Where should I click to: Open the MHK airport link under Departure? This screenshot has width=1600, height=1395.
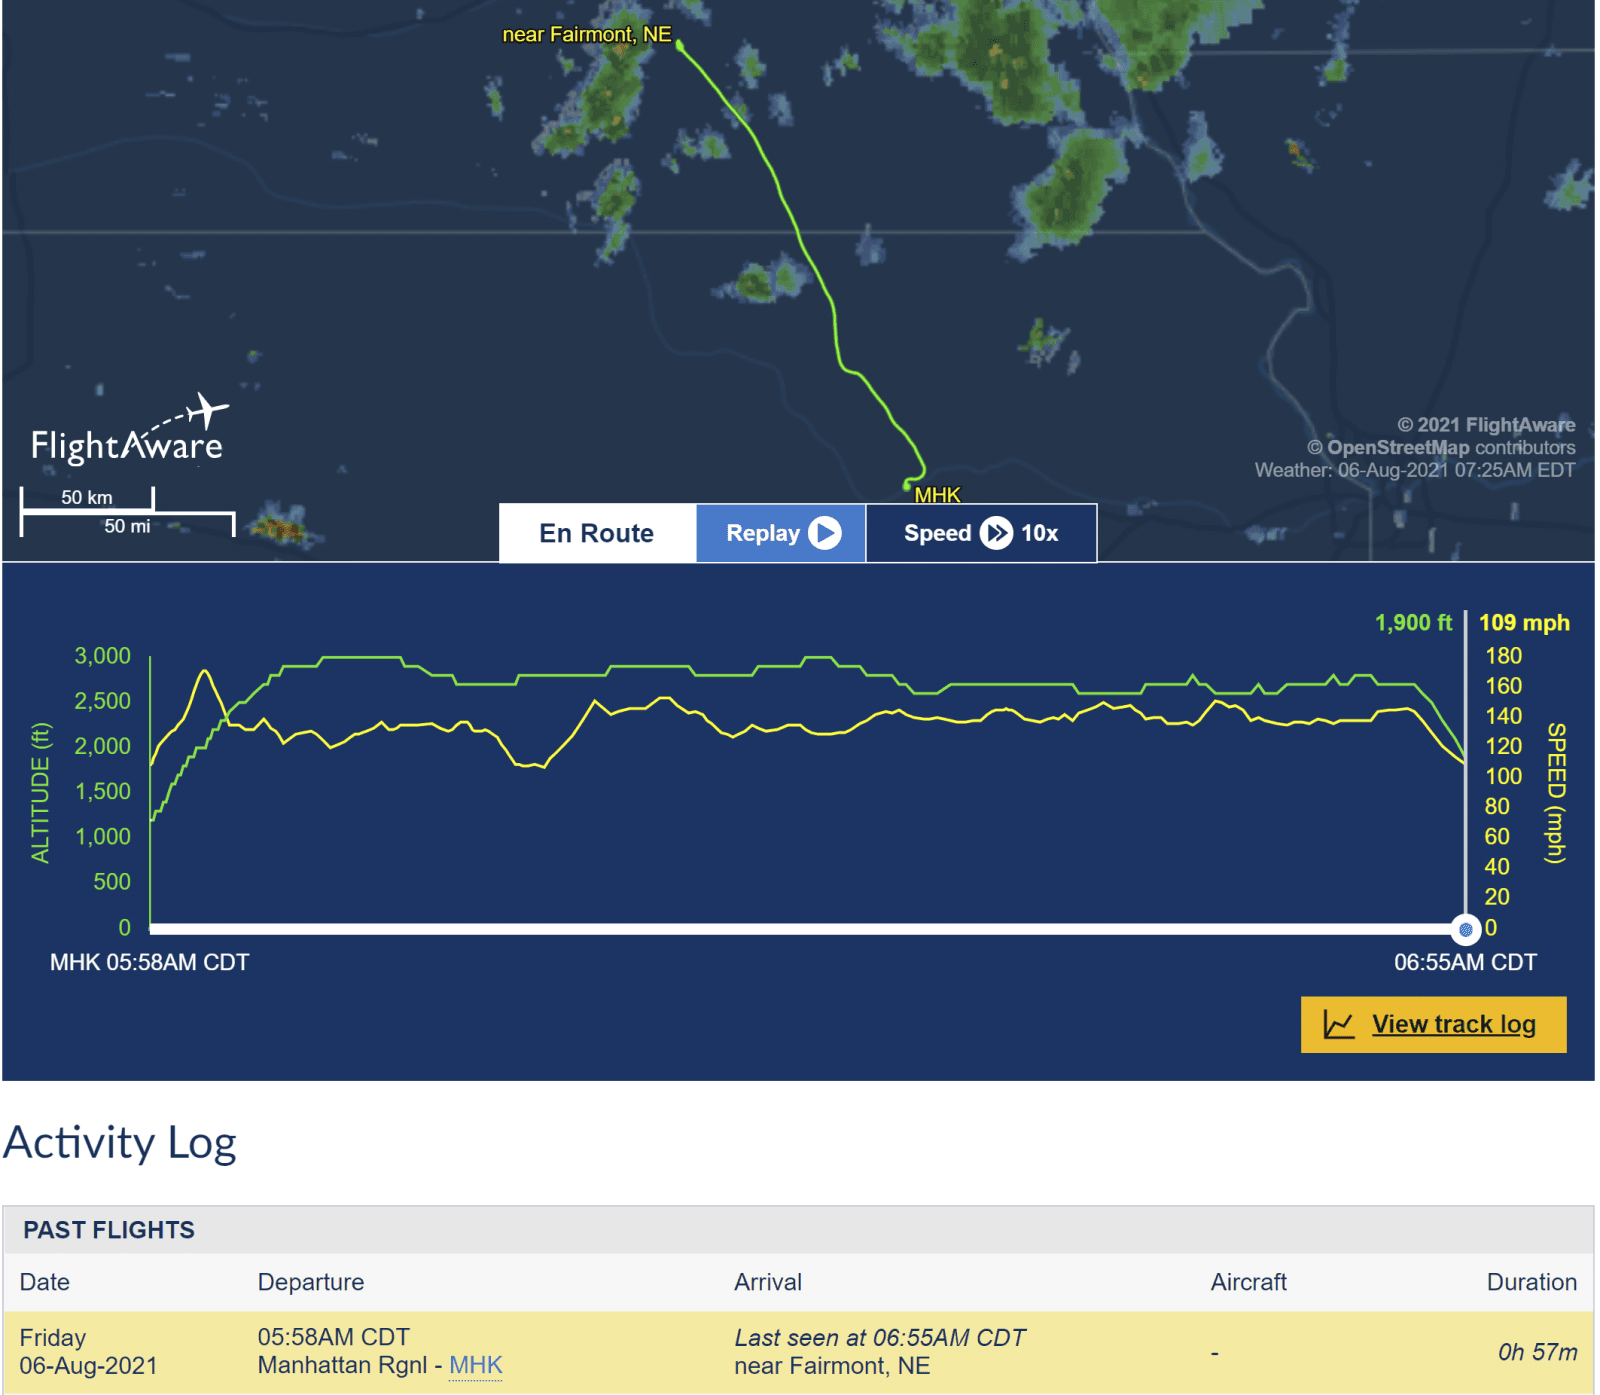(476, 1365)
